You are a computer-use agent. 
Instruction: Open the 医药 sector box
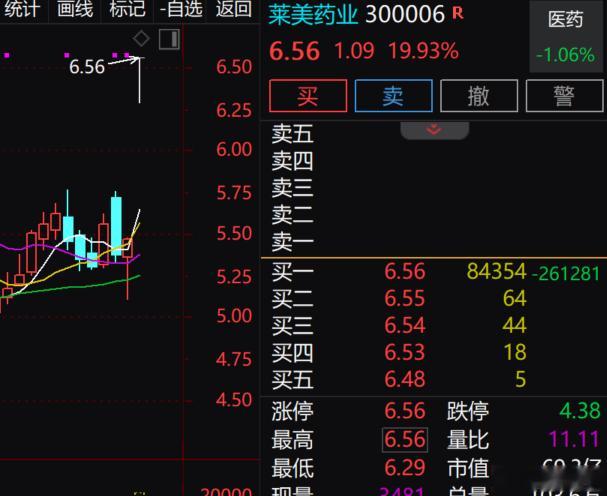pyautogui.click(x=566, y=38)
